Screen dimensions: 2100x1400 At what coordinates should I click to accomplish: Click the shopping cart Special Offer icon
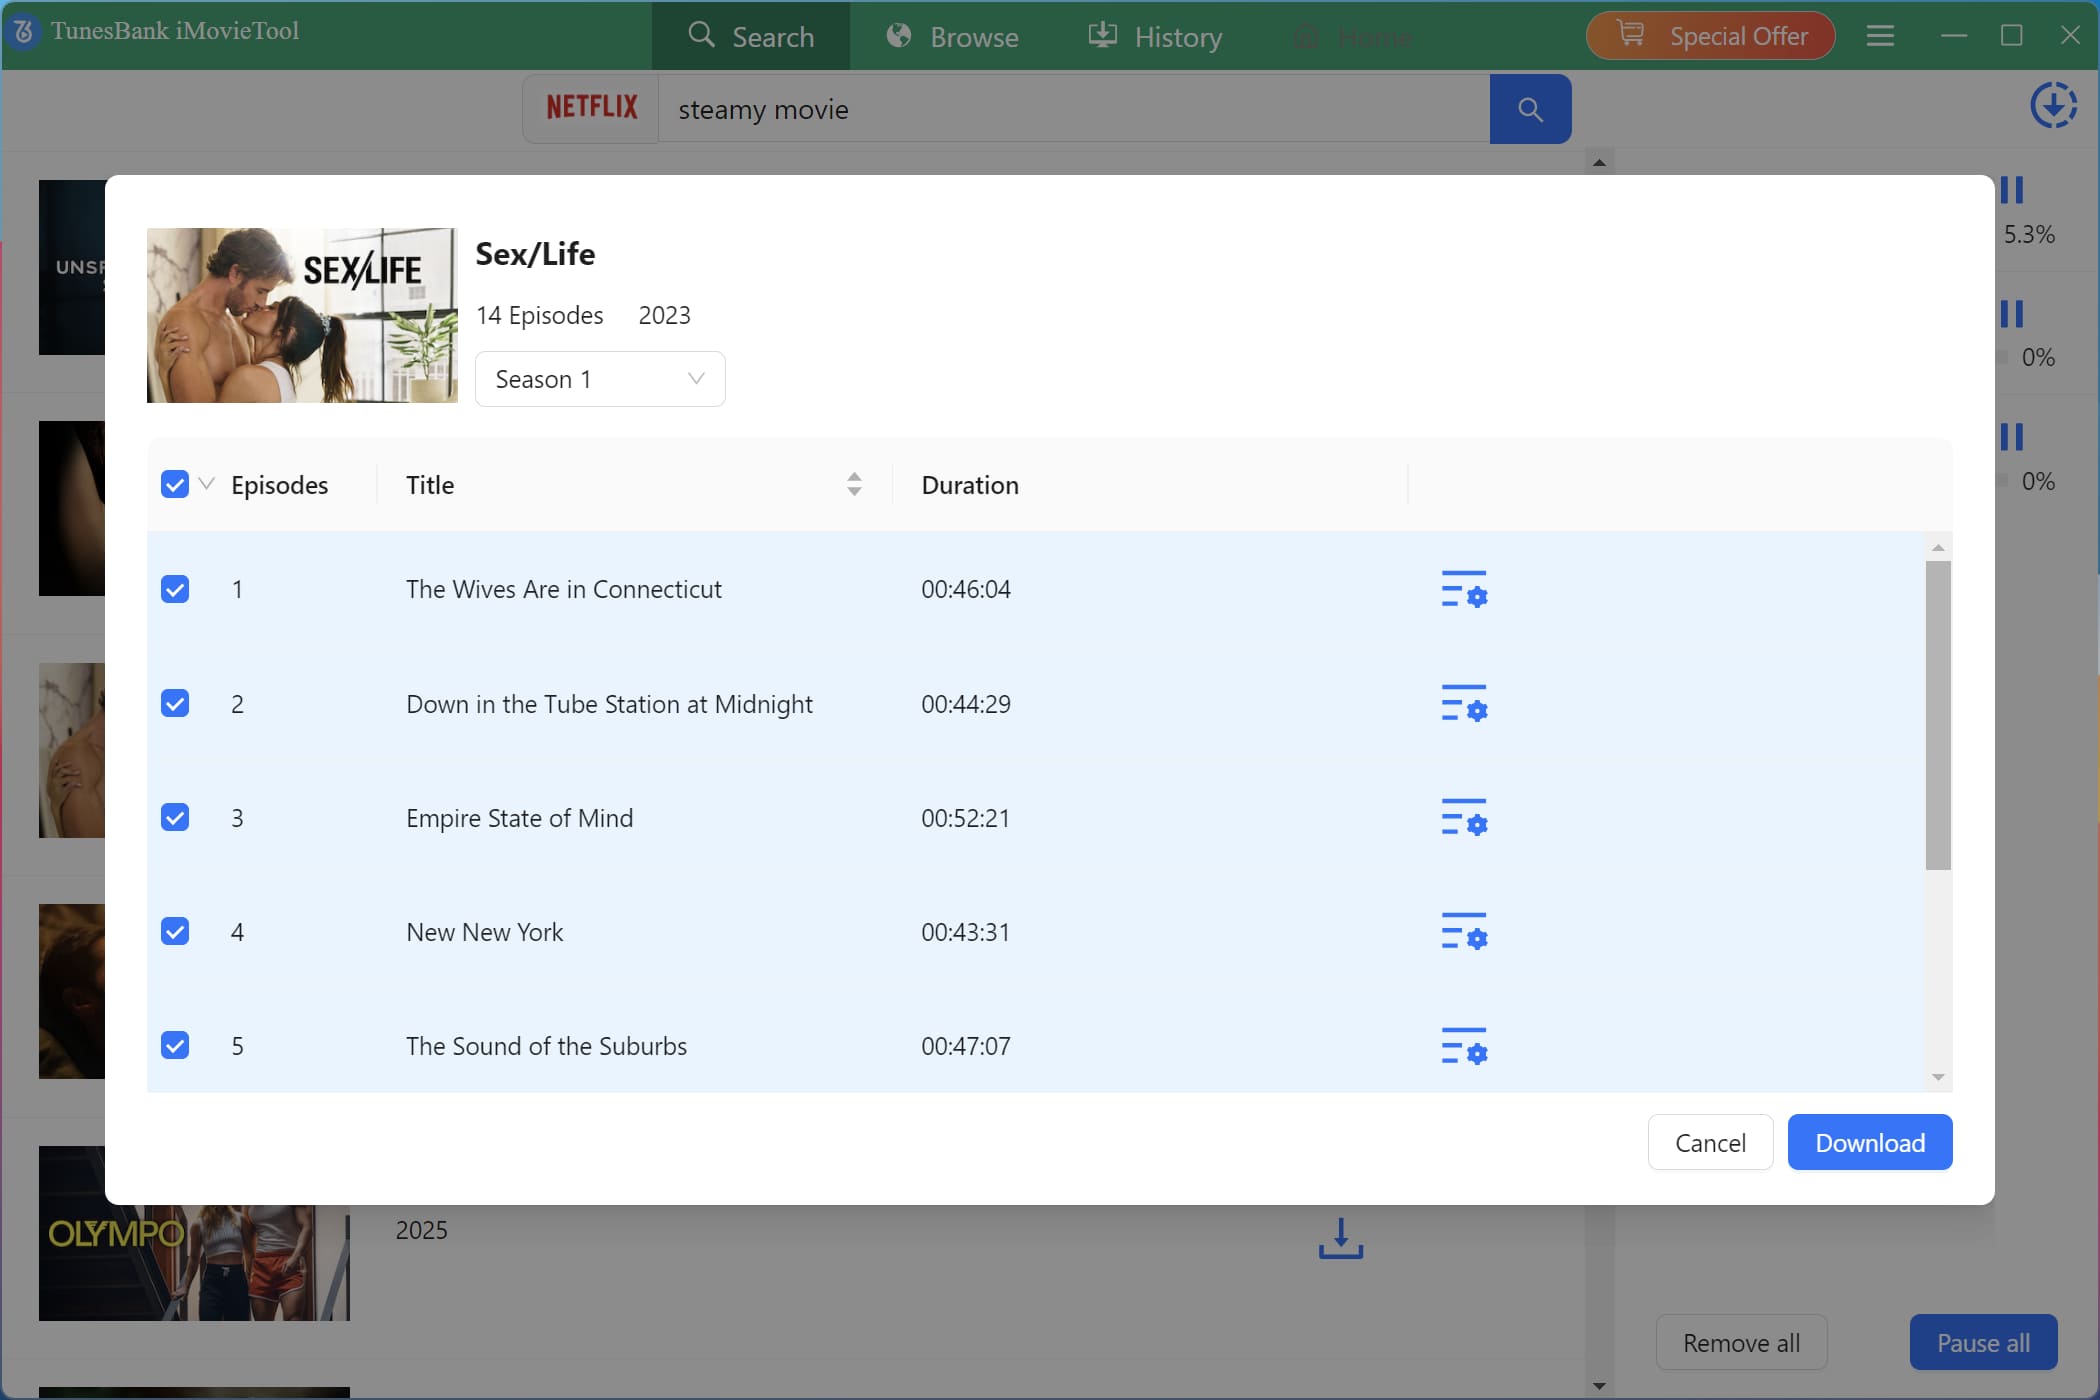pyautogui.click(x=1631, y=35)
